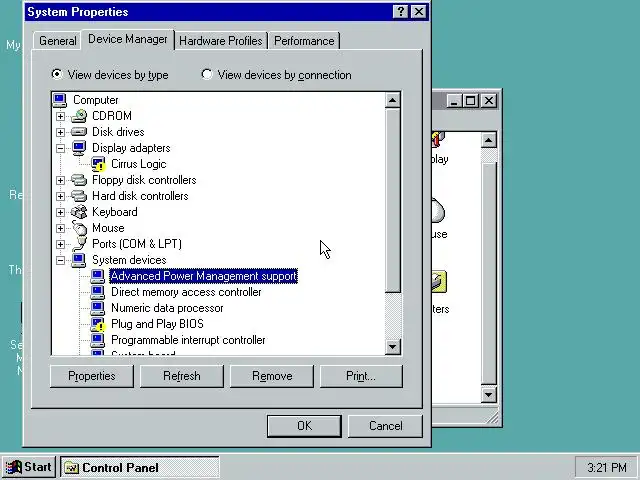Click the CDROM drive icon
The width and height of the screenshot is (640, 480).
tap(79, 116)
